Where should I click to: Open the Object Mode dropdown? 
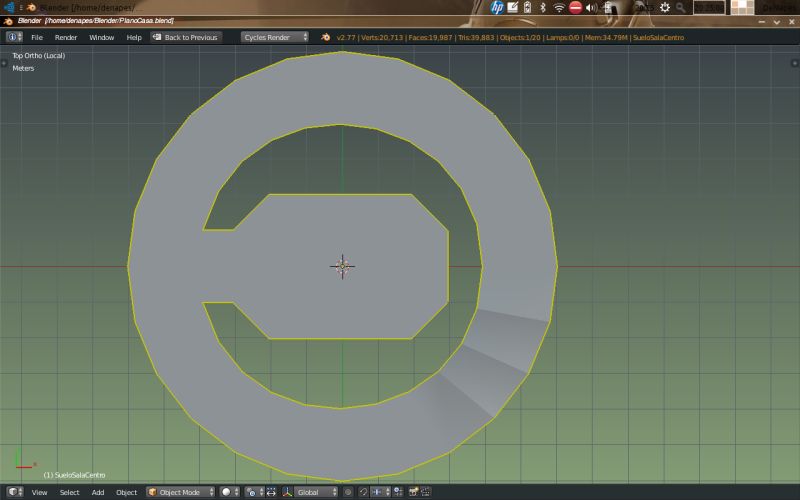click(x=181, y=492)
